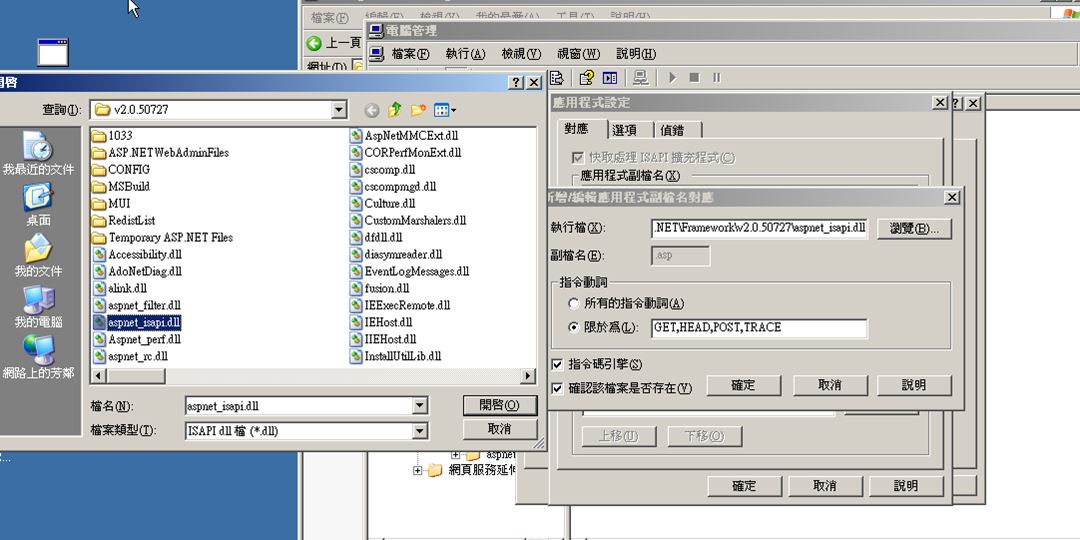The height and width of the screenshot is (540, 1080).
Task: Click the 瀏覽 browse button
Action: pyautogui.click(x=914, y=229)
